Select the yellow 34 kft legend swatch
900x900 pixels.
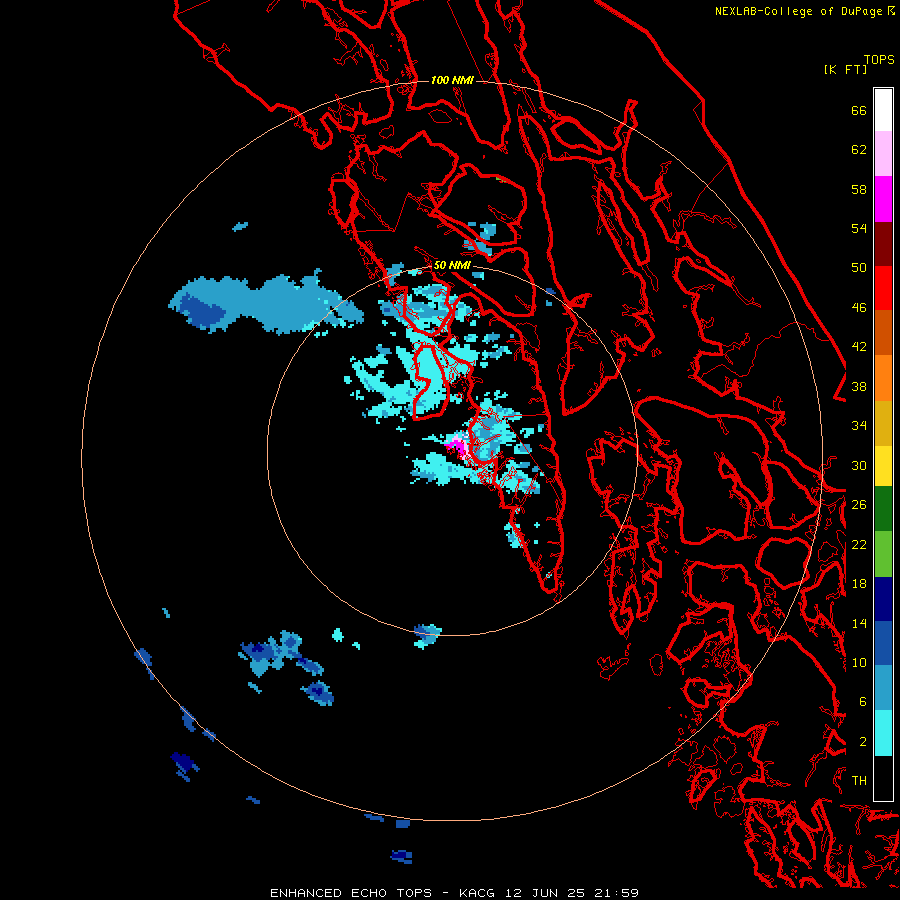[883, 466]
